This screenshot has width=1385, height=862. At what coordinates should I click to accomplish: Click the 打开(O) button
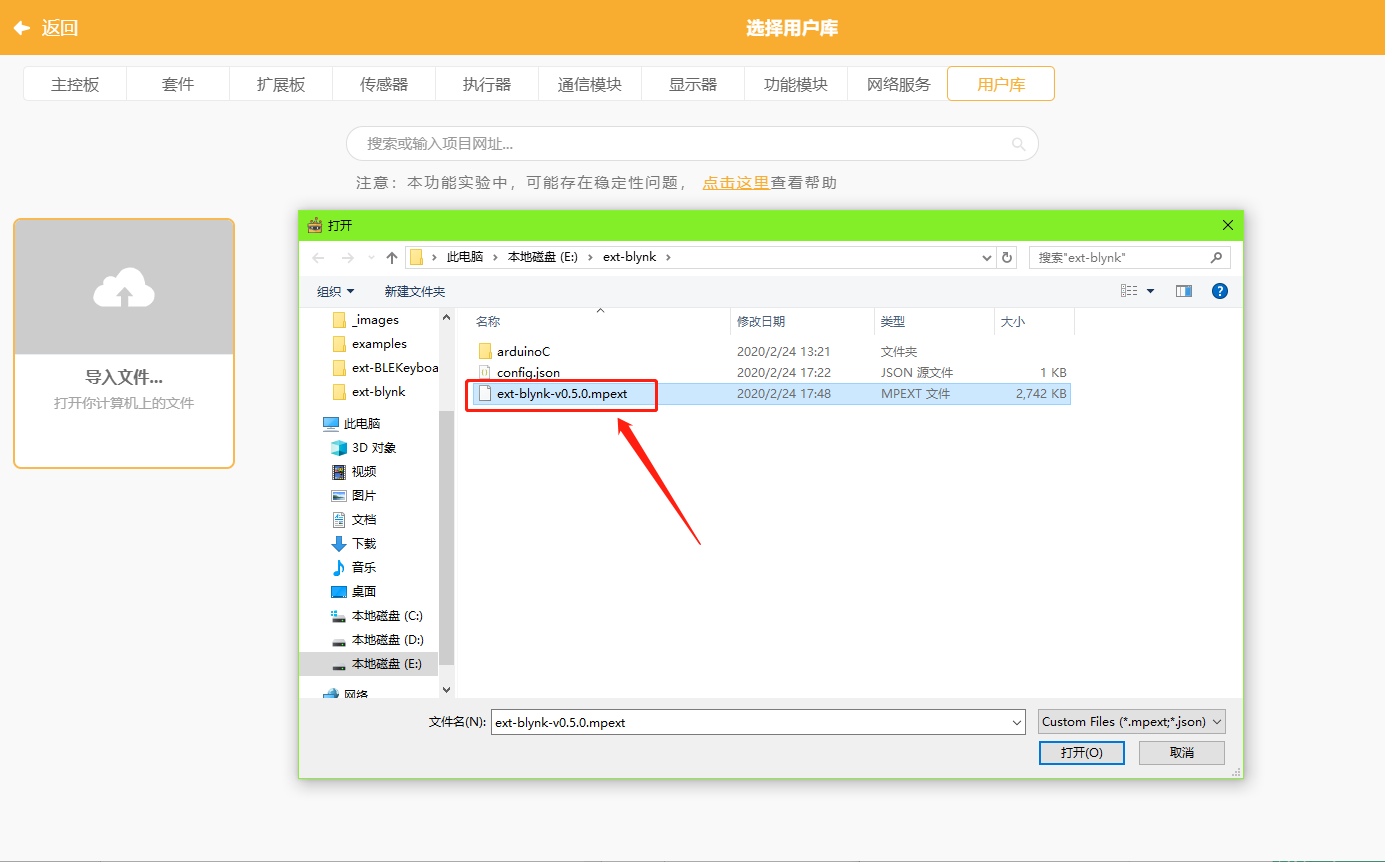1082,752
